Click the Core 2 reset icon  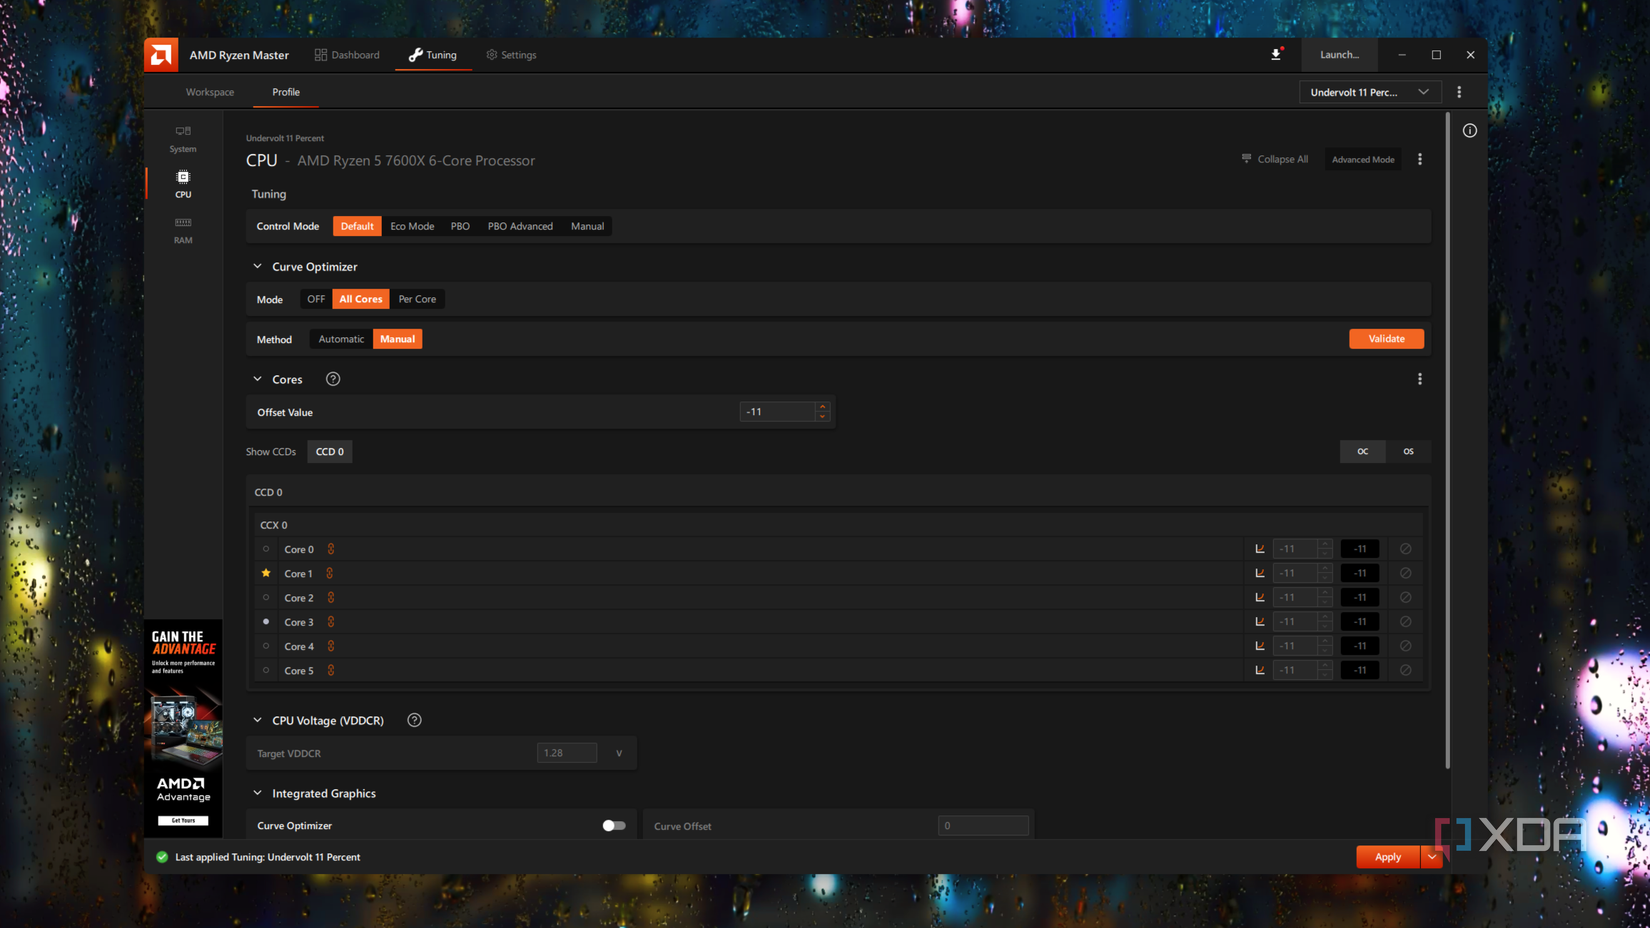tap(1405, 597)
